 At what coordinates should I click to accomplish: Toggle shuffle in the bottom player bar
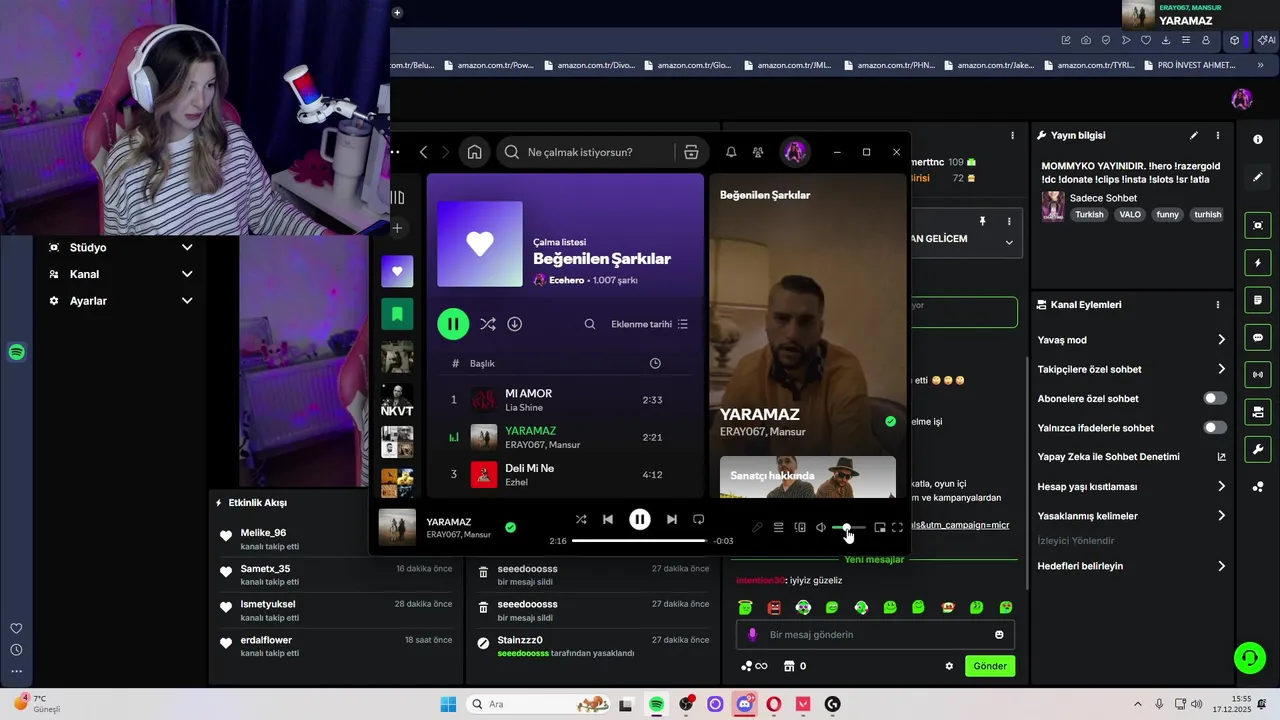581,519
